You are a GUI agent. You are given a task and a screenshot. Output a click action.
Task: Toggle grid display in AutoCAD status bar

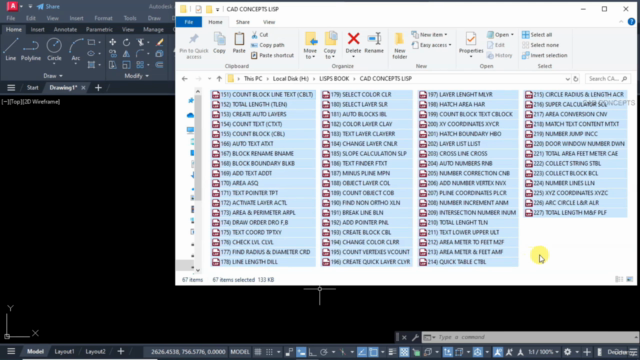tap(258, 352)
